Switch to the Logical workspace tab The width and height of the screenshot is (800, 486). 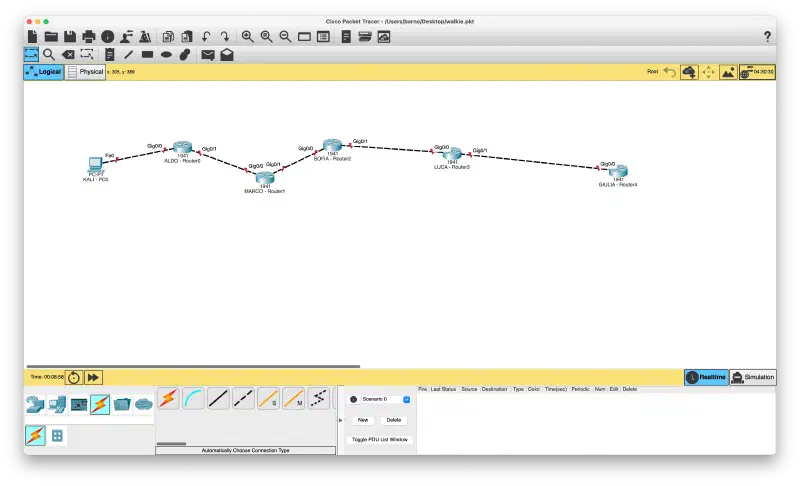point(44,72)
